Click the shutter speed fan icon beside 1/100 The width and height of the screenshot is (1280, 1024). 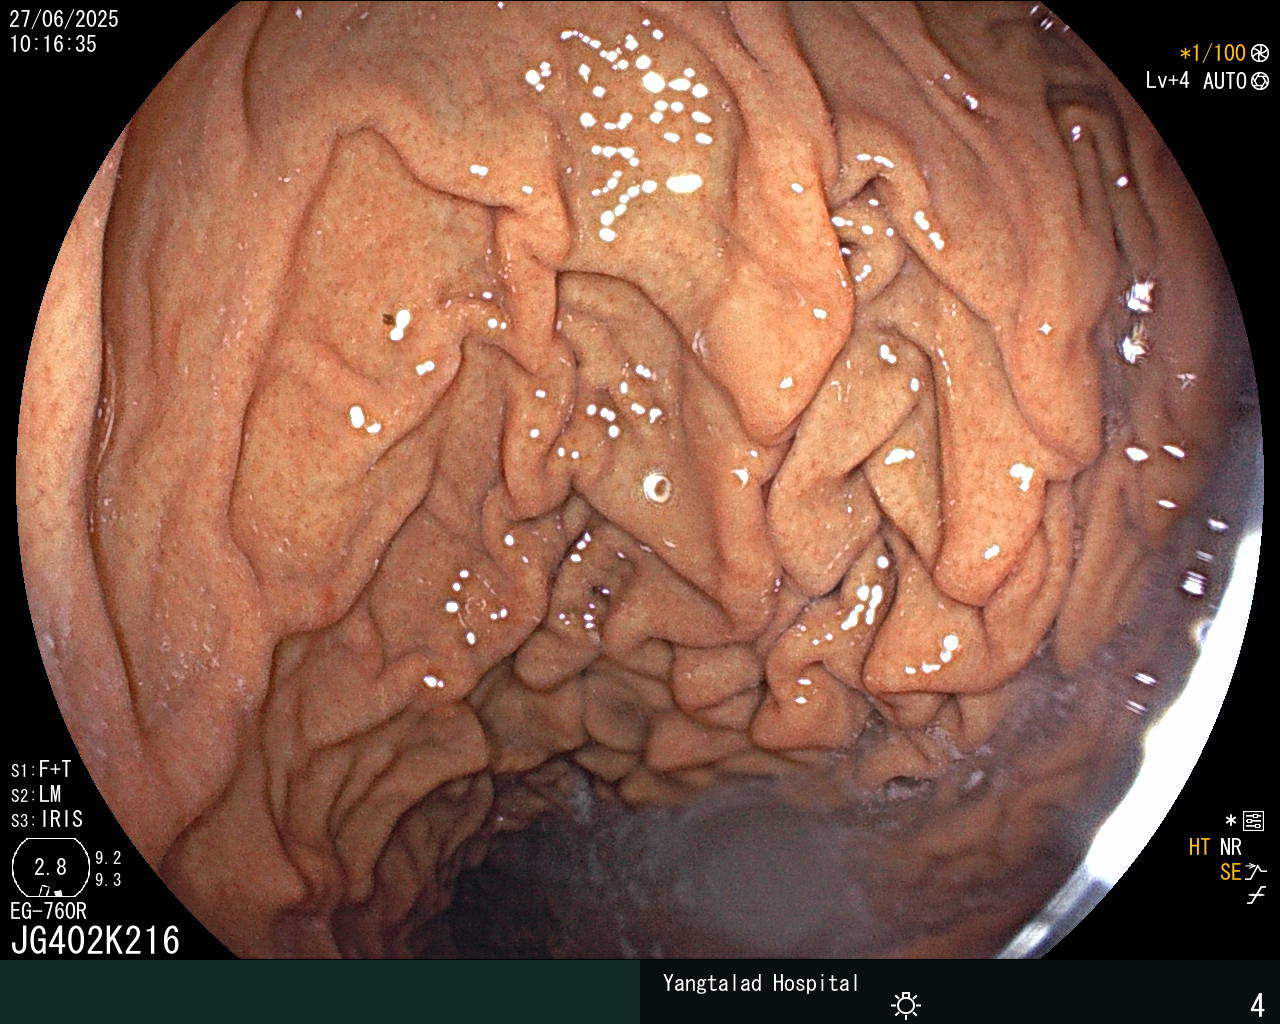pos(1260,54)
